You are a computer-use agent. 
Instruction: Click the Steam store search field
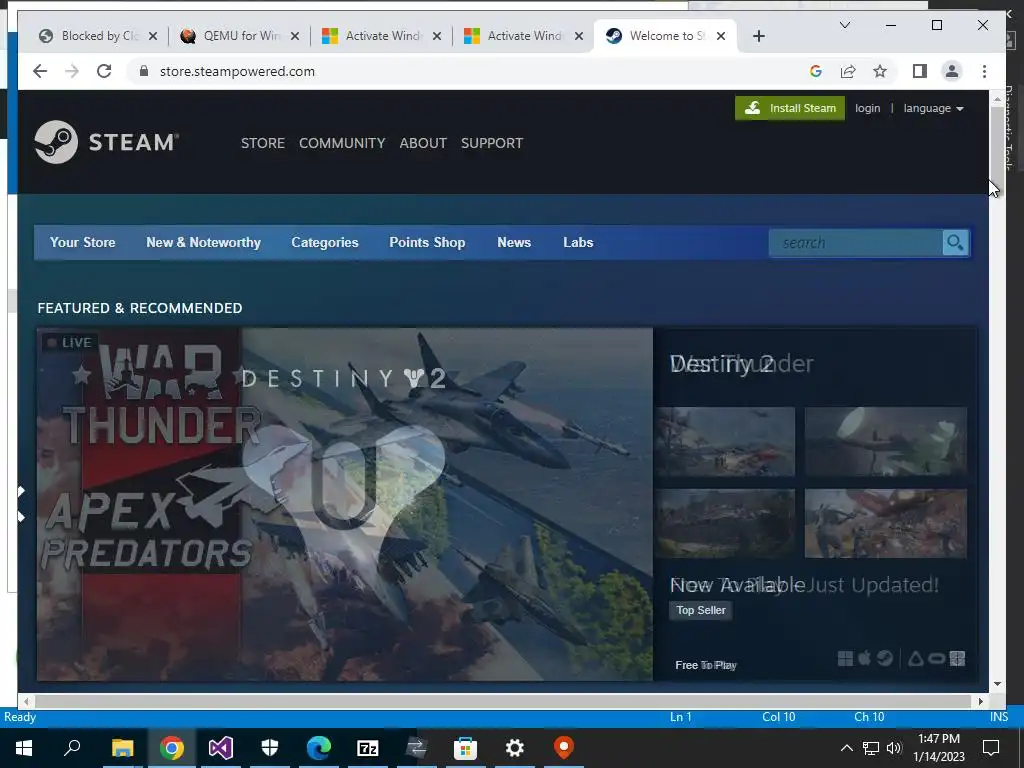coord(856,243)
